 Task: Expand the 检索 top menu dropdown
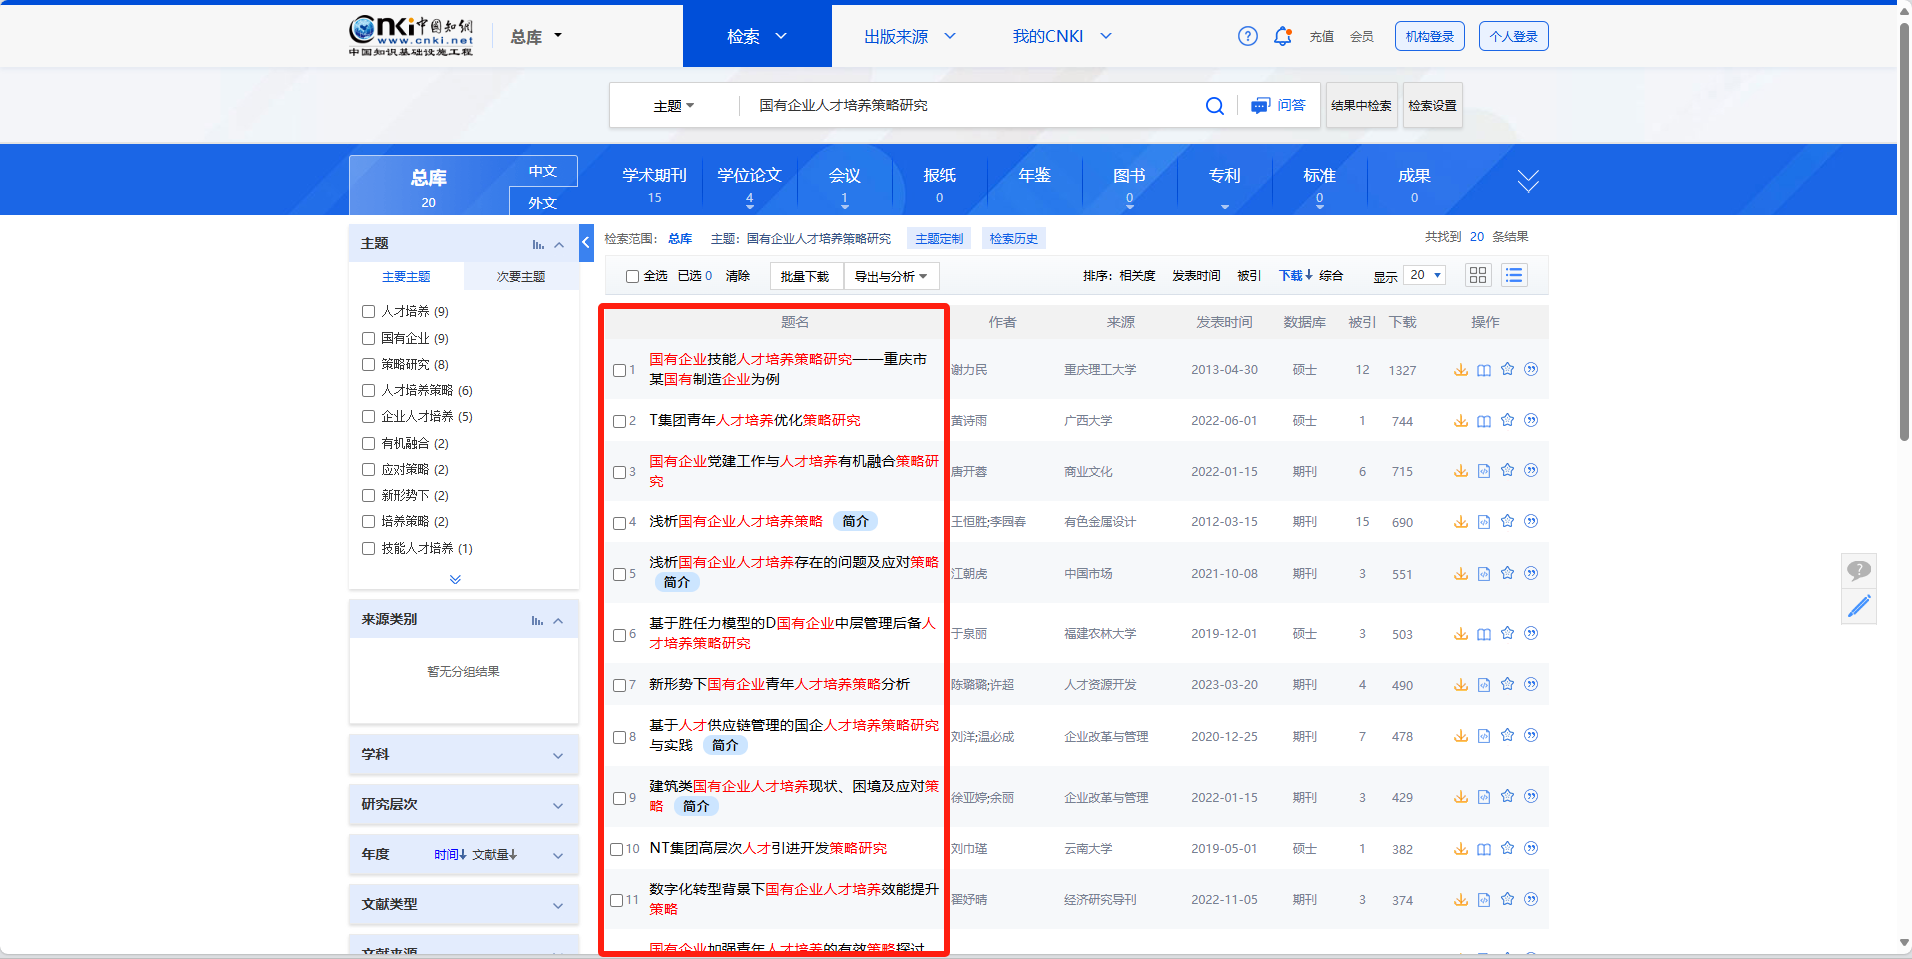757,36
